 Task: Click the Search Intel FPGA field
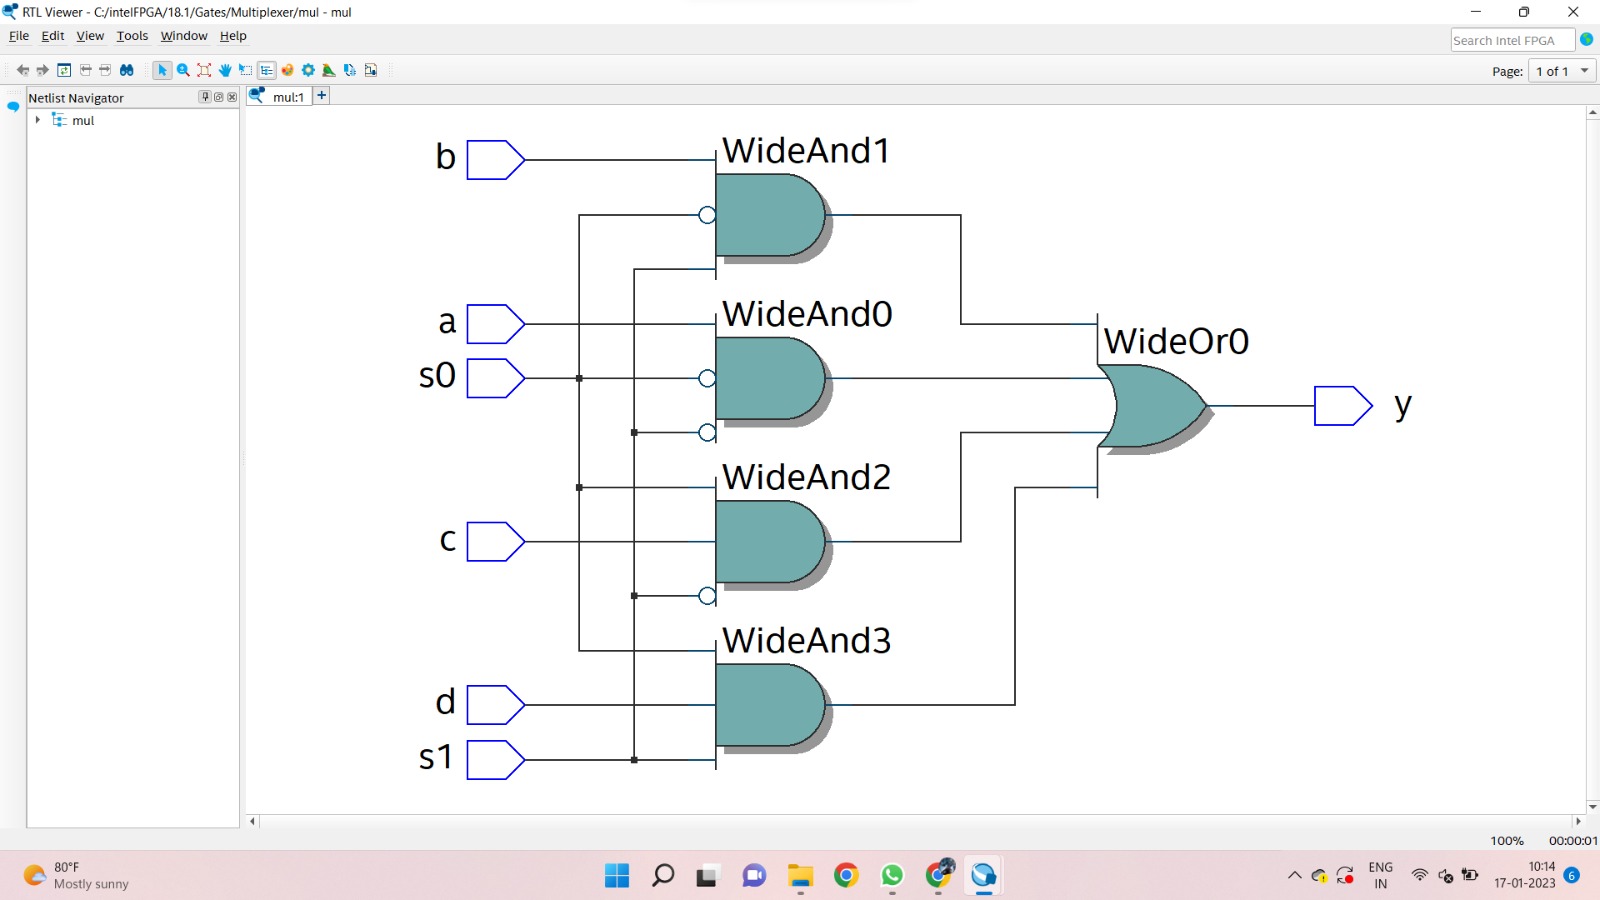pos(1512,40)
